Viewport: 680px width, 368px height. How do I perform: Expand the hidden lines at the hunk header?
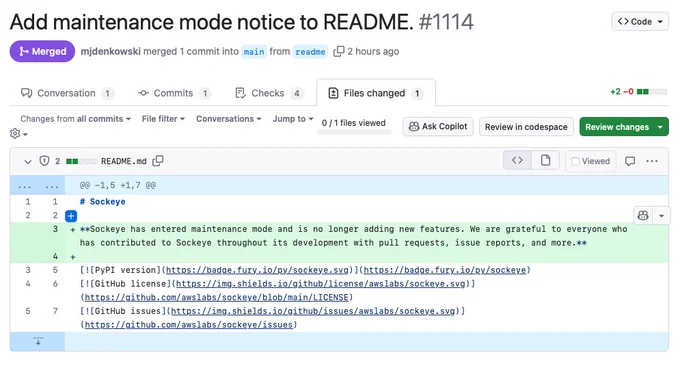(x=38, y=186)
